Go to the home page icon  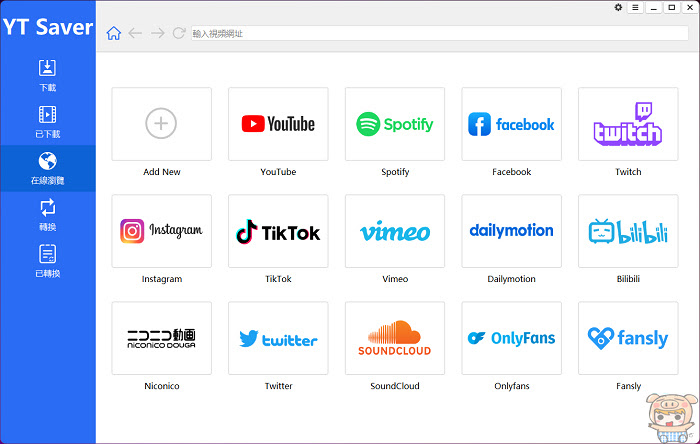pyautogui.click(x=114, y=33)
